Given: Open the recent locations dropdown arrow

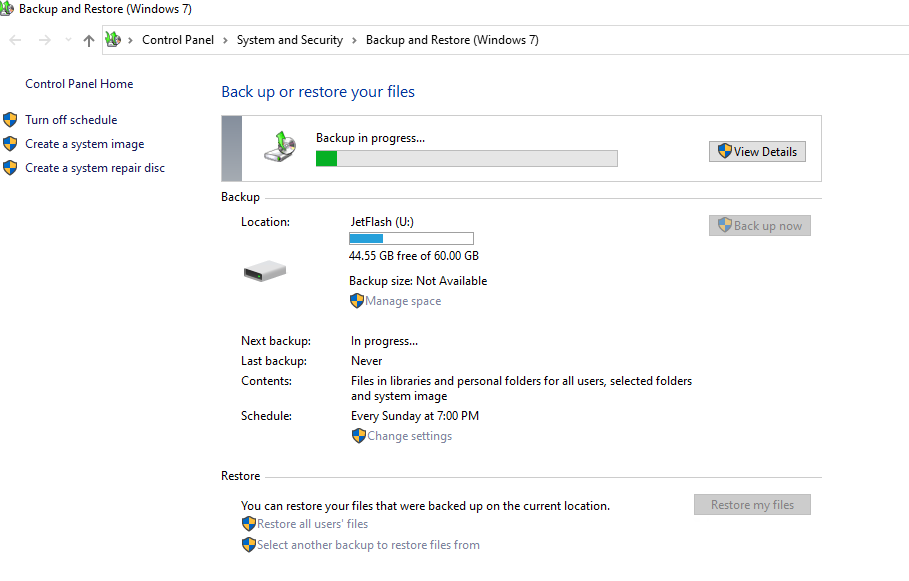Looking at the screenshot, I should point(68,40).
